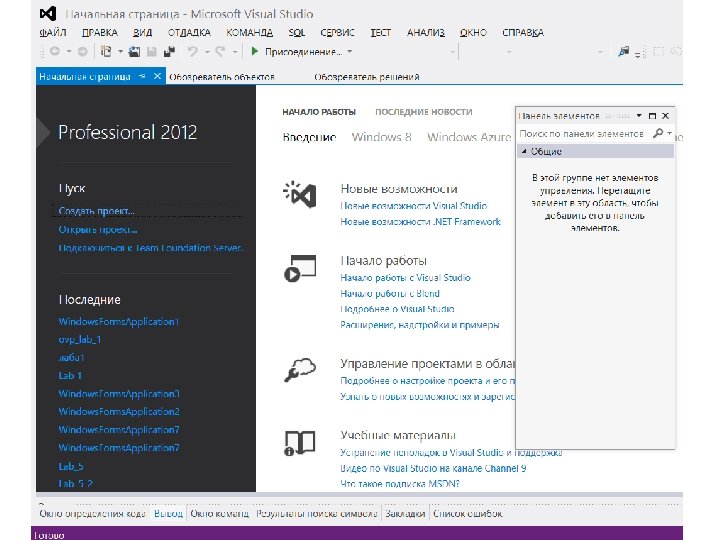
Task: Click the Начало работы video icon
Action: coord(300,268)
